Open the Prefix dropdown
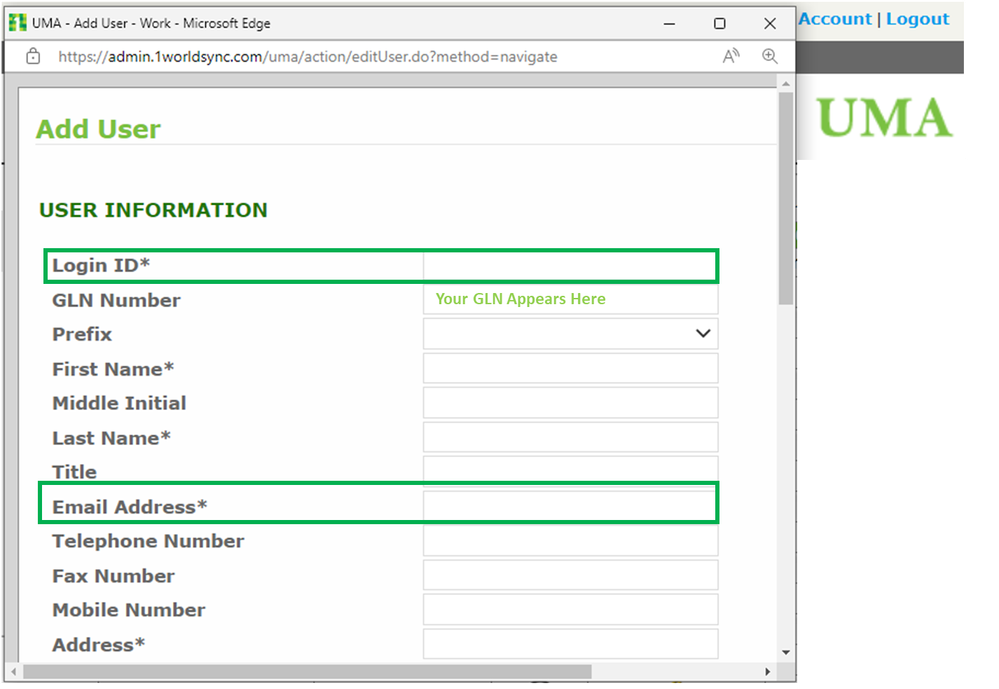This screenshot has height=689, width=999. [570, 334]
